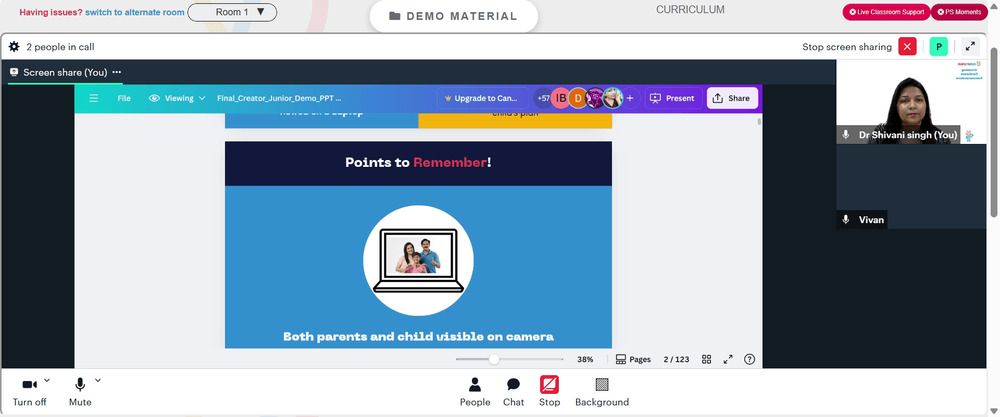Click the 38% zoom percentage
The image size is (1000, 417).
tap(585, 360)
